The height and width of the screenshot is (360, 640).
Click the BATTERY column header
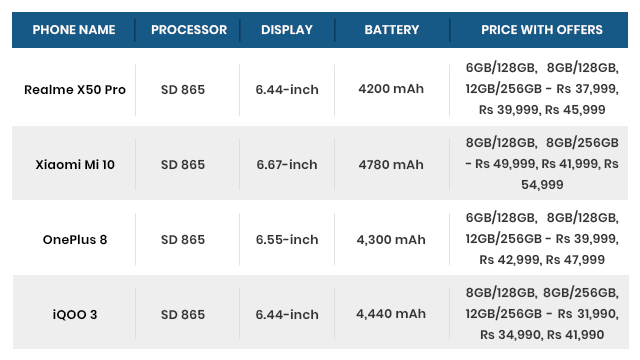click(x=392, y=30)
